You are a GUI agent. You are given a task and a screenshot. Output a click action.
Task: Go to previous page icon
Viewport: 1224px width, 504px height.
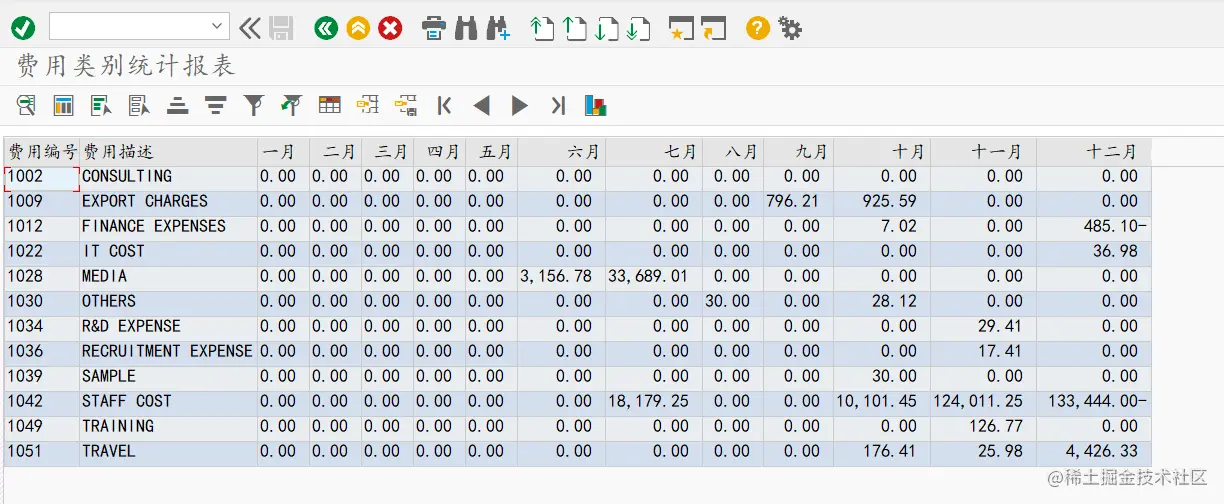coord(575,28)
